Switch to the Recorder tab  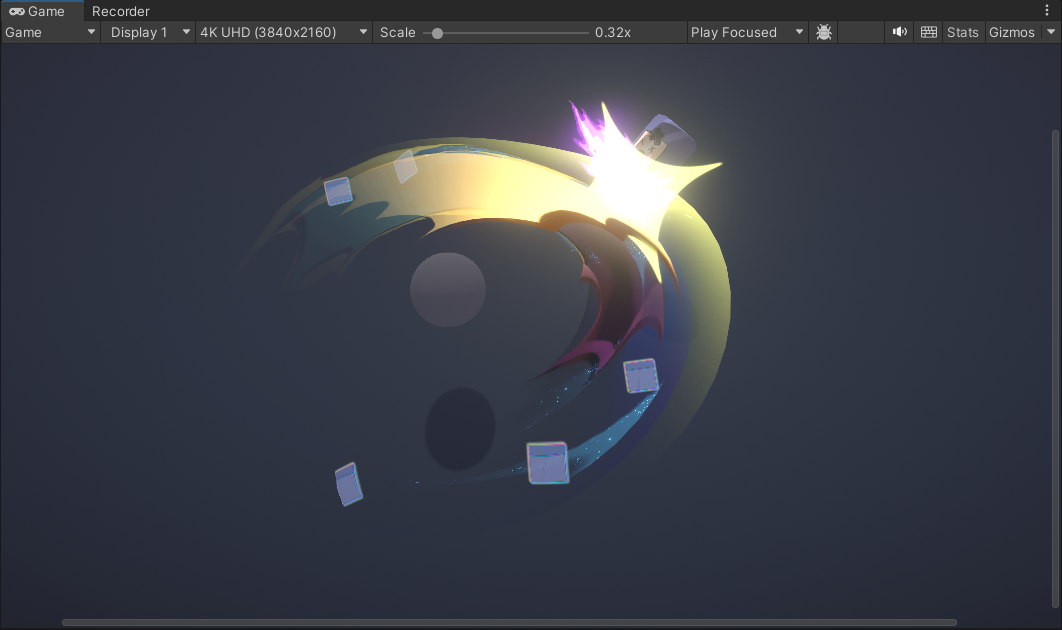point(121,11)
